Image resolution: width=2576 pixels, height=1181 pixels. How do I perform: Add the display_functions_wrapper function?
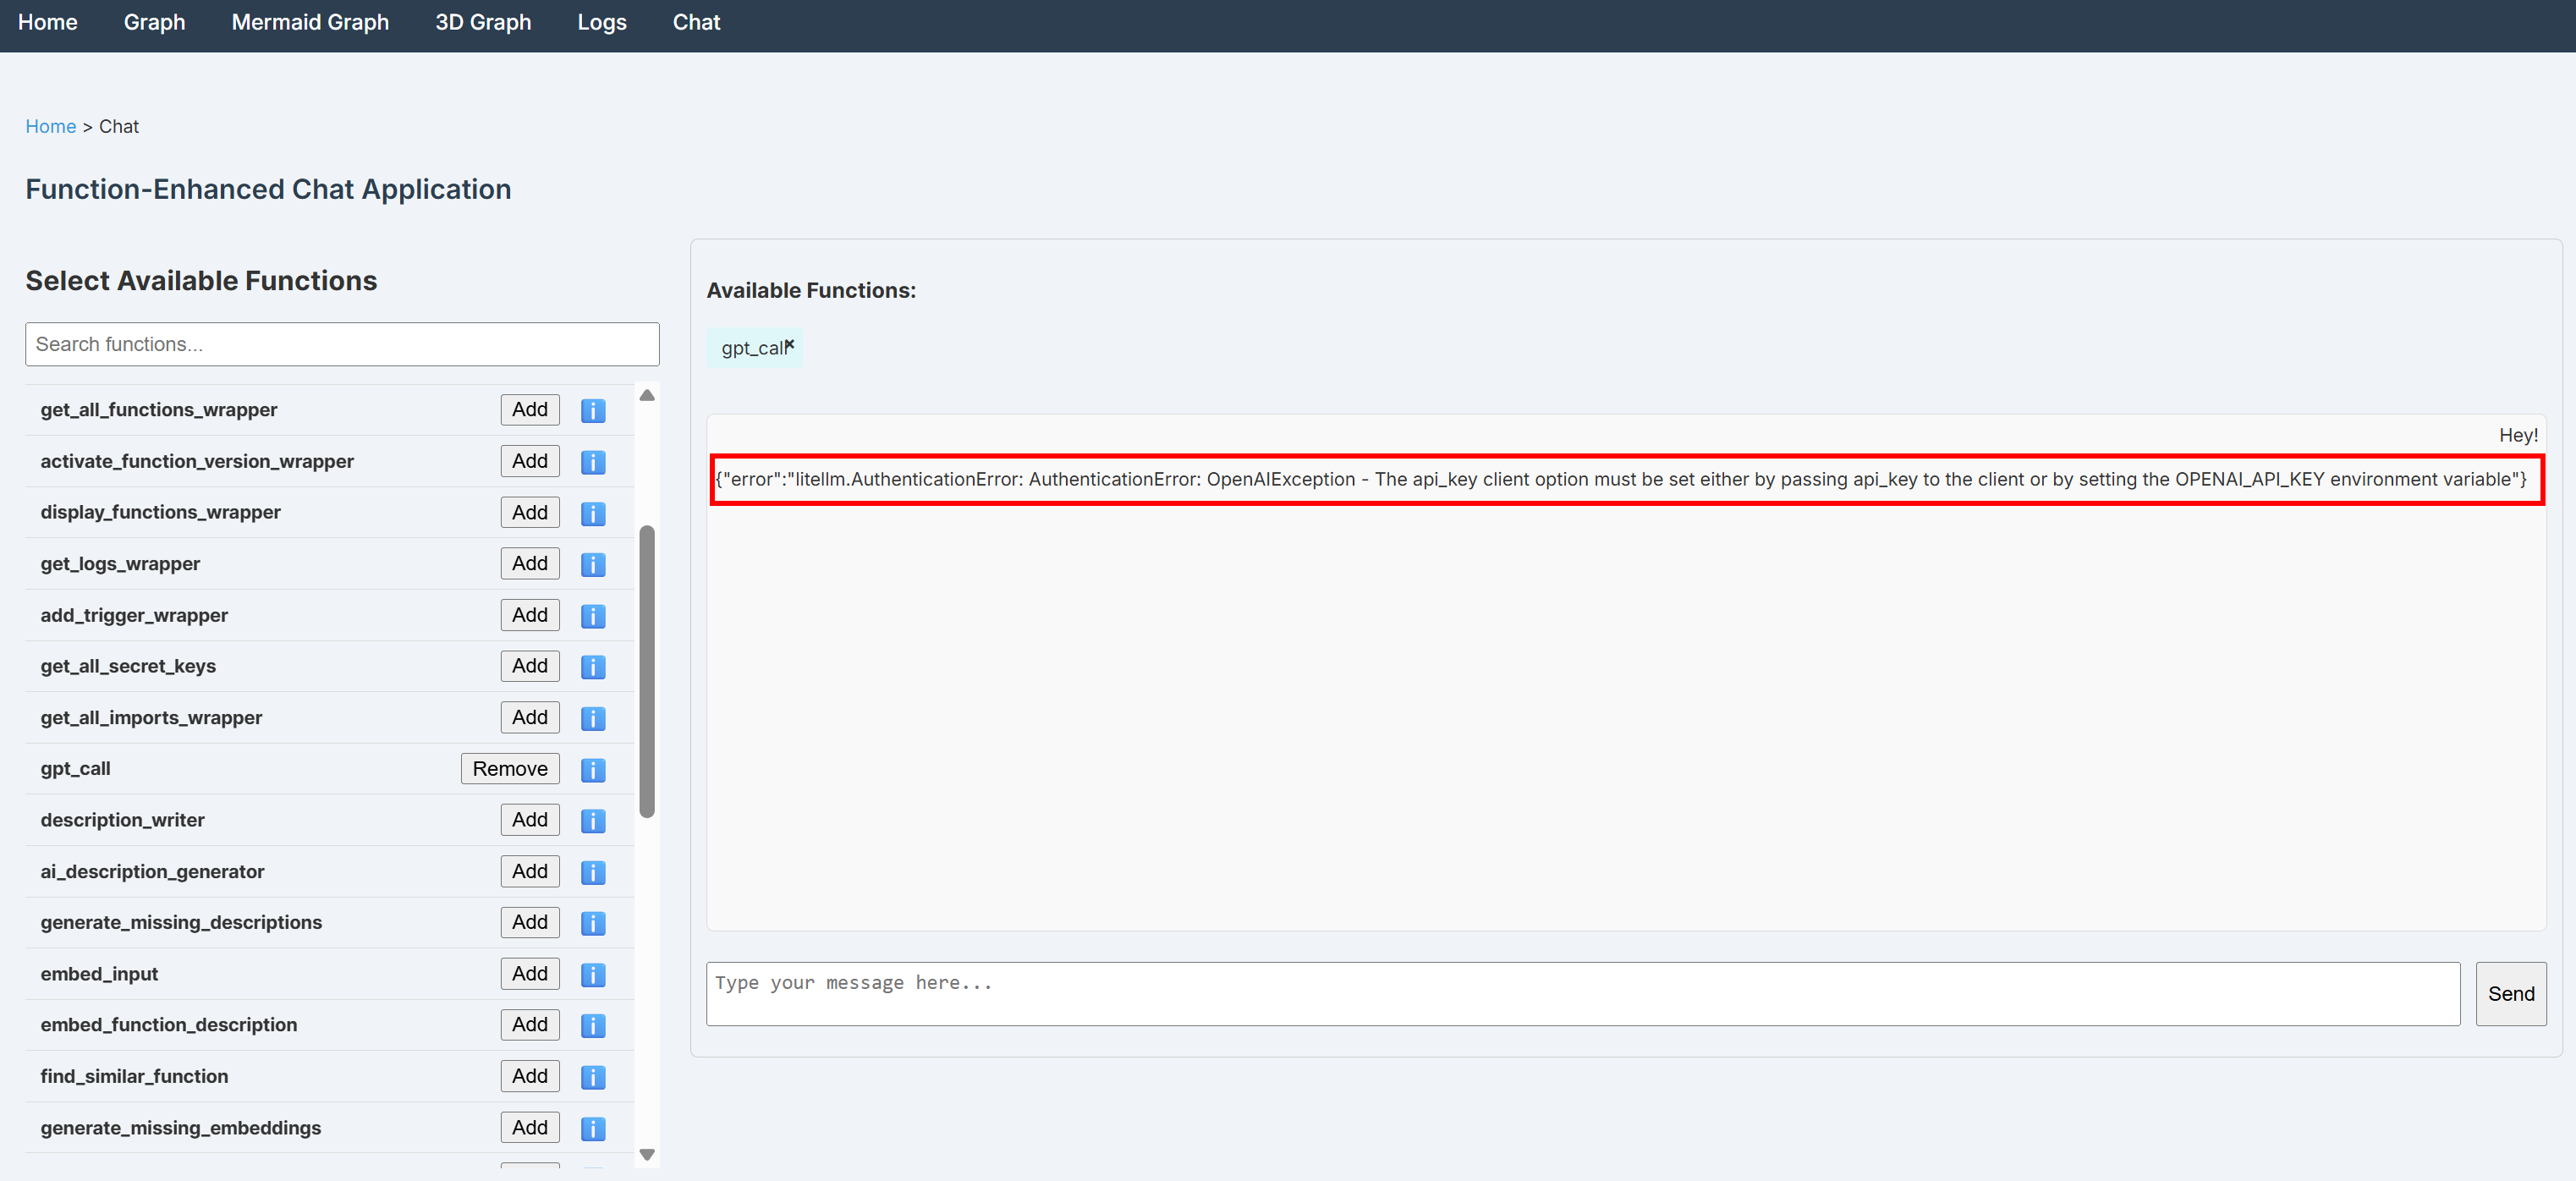tap(529, 512)
